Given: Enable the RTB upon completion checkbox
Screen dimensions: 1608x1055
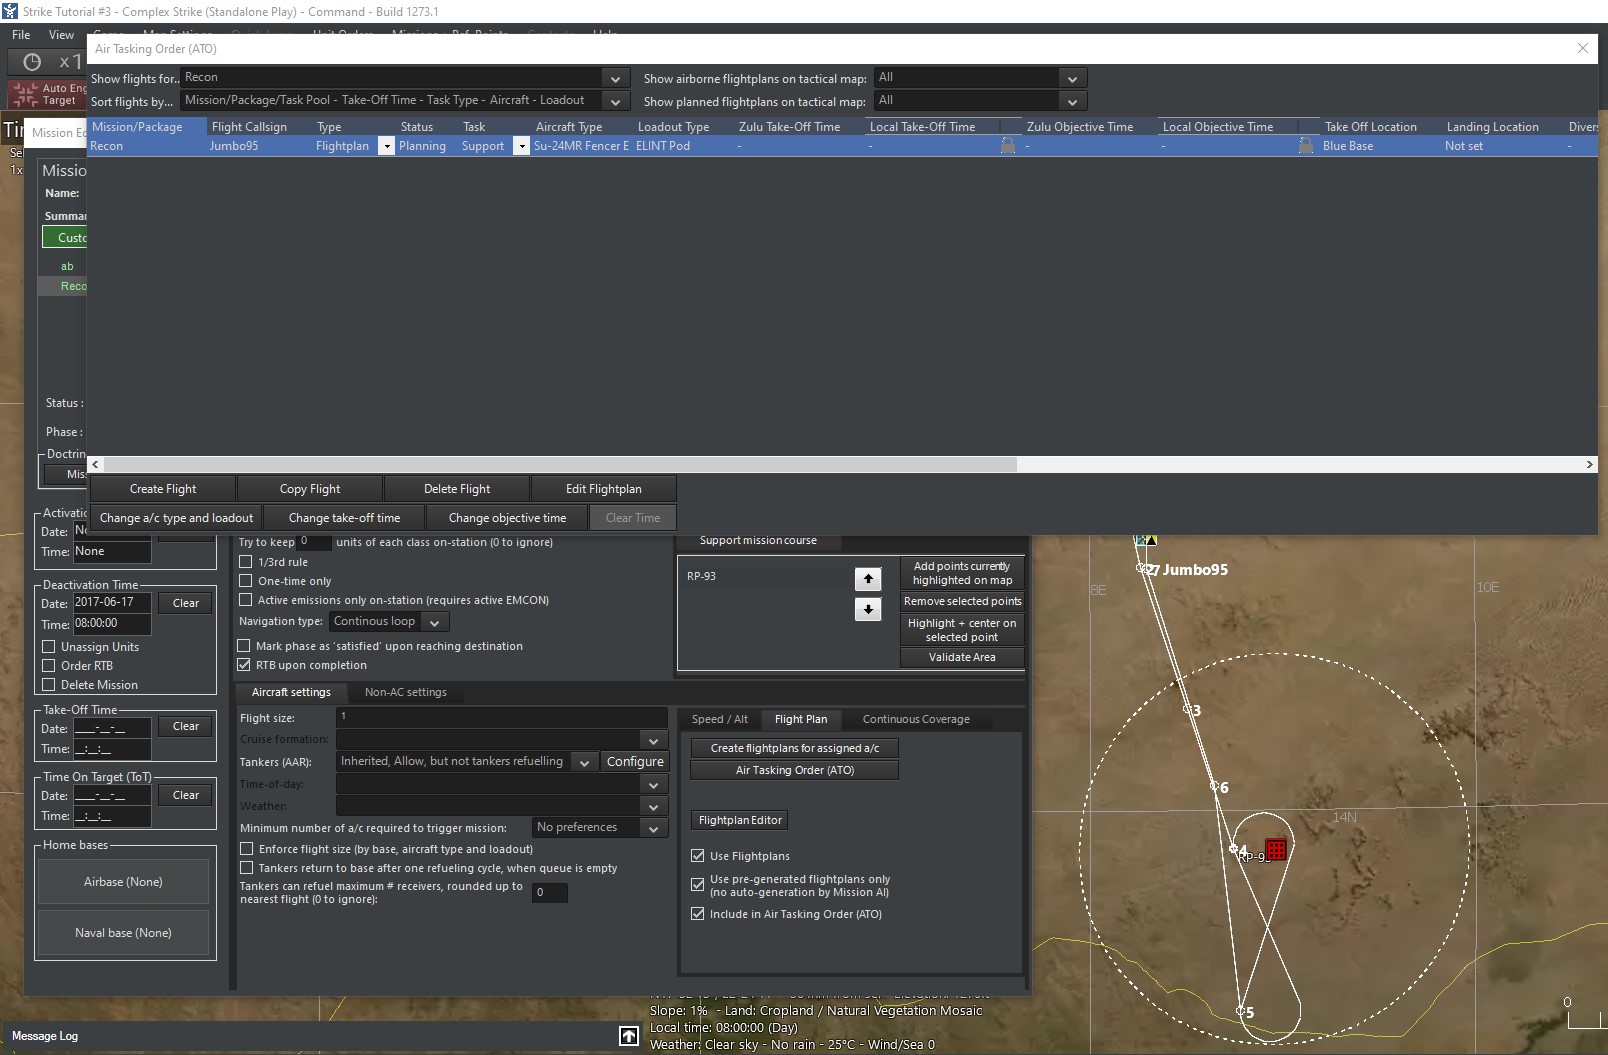Looking at the screenshot, I should coord(244,664).
